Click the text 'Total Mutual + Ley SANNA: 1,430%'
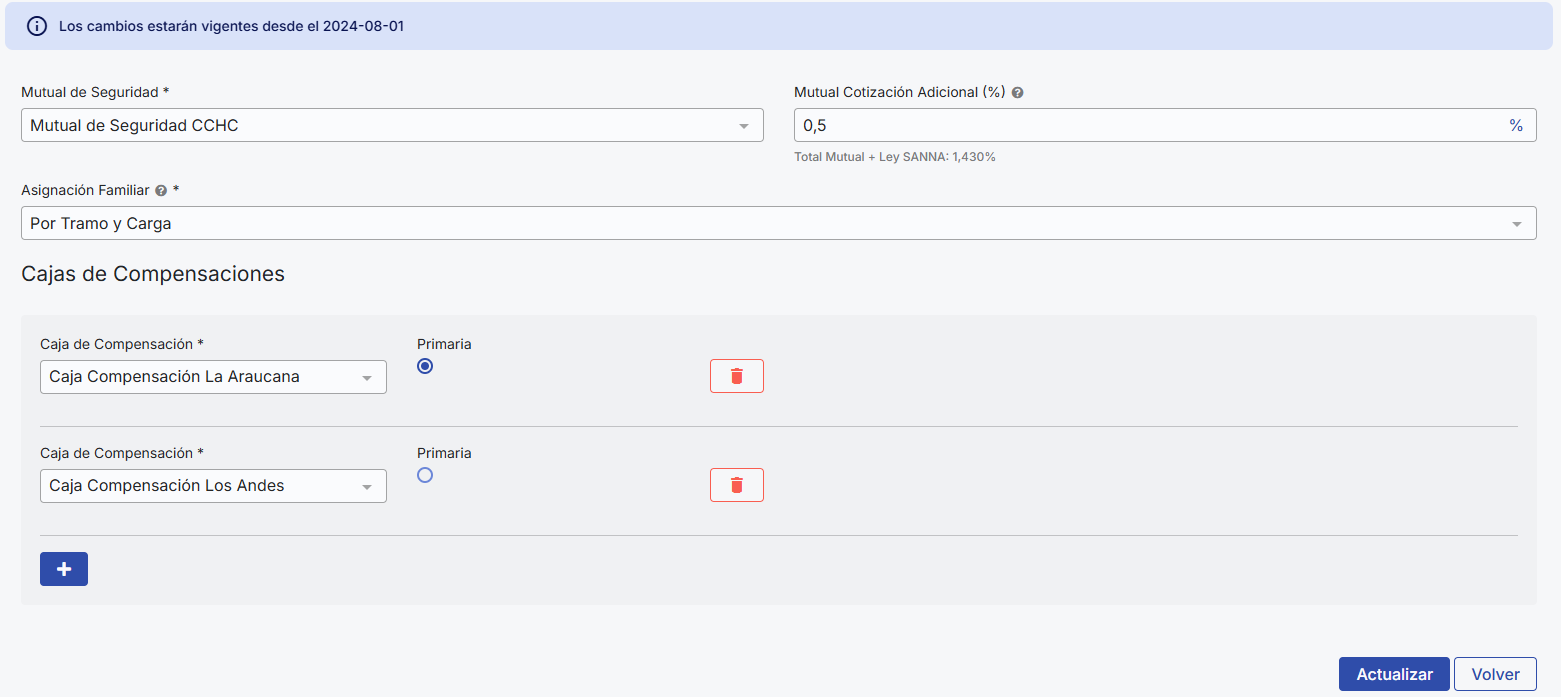The height and width of the screenshot is (697, 1561). [895, 157]
